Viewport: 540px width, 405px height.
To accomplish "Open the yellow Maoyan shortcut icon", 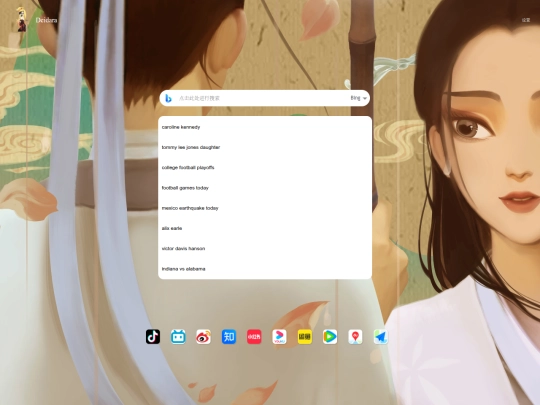I will (x=305, y=337).
